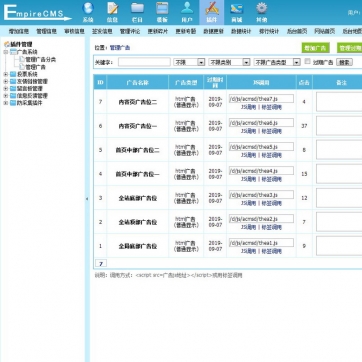Click the click count 37 cell
Screen dimensions: 362x362
[x=304, y=126]
